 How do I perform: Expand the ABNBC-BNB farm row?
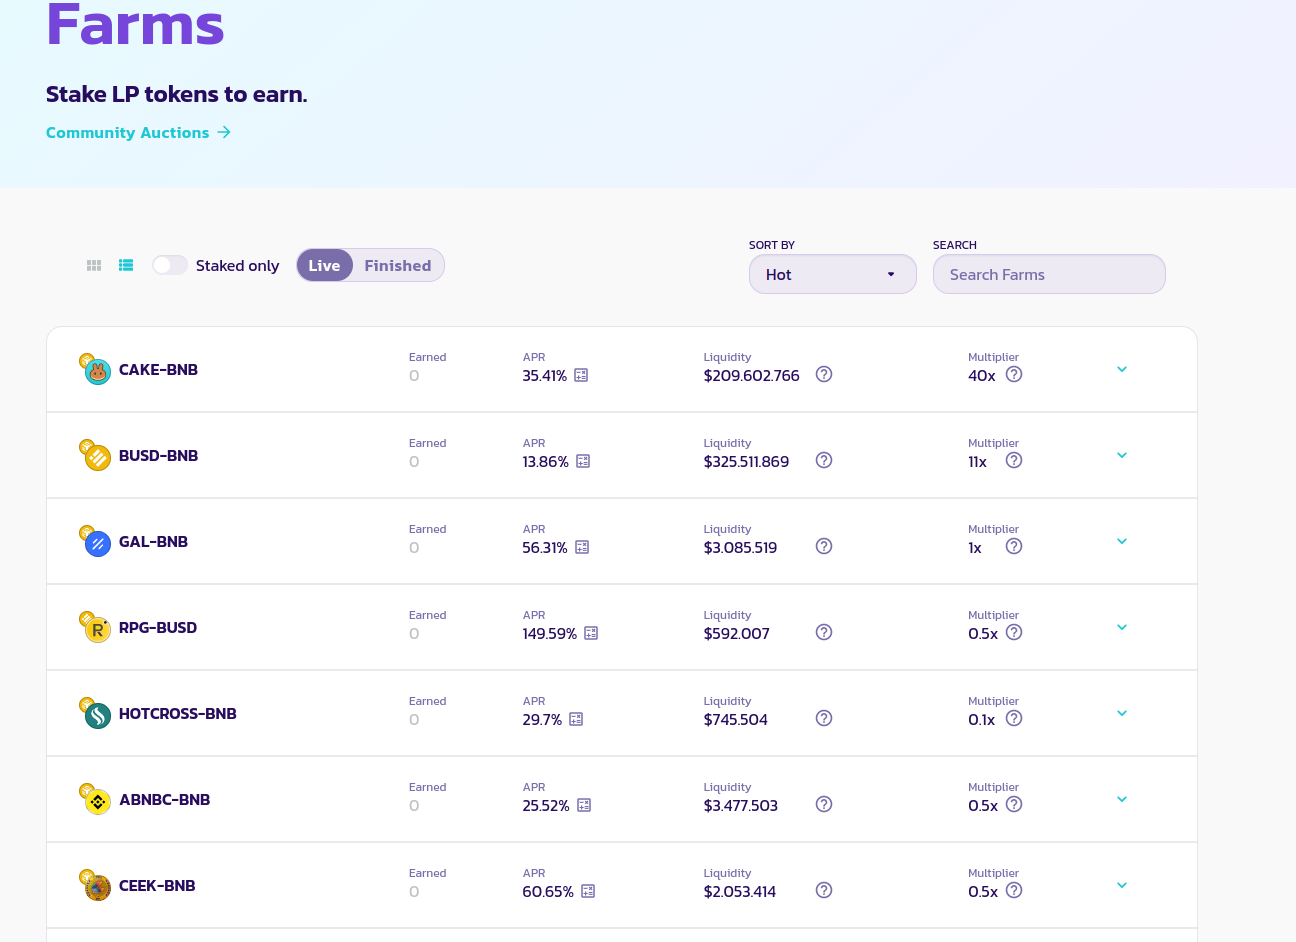pyautogui.click(x=1122, y=799)
